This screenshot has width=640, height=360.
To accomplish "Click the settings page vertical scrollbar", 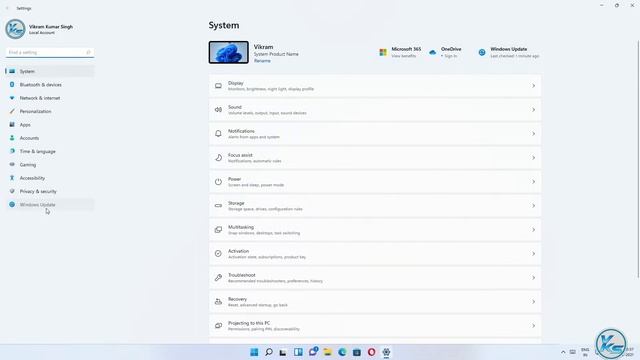I will [x=638, y=159].
